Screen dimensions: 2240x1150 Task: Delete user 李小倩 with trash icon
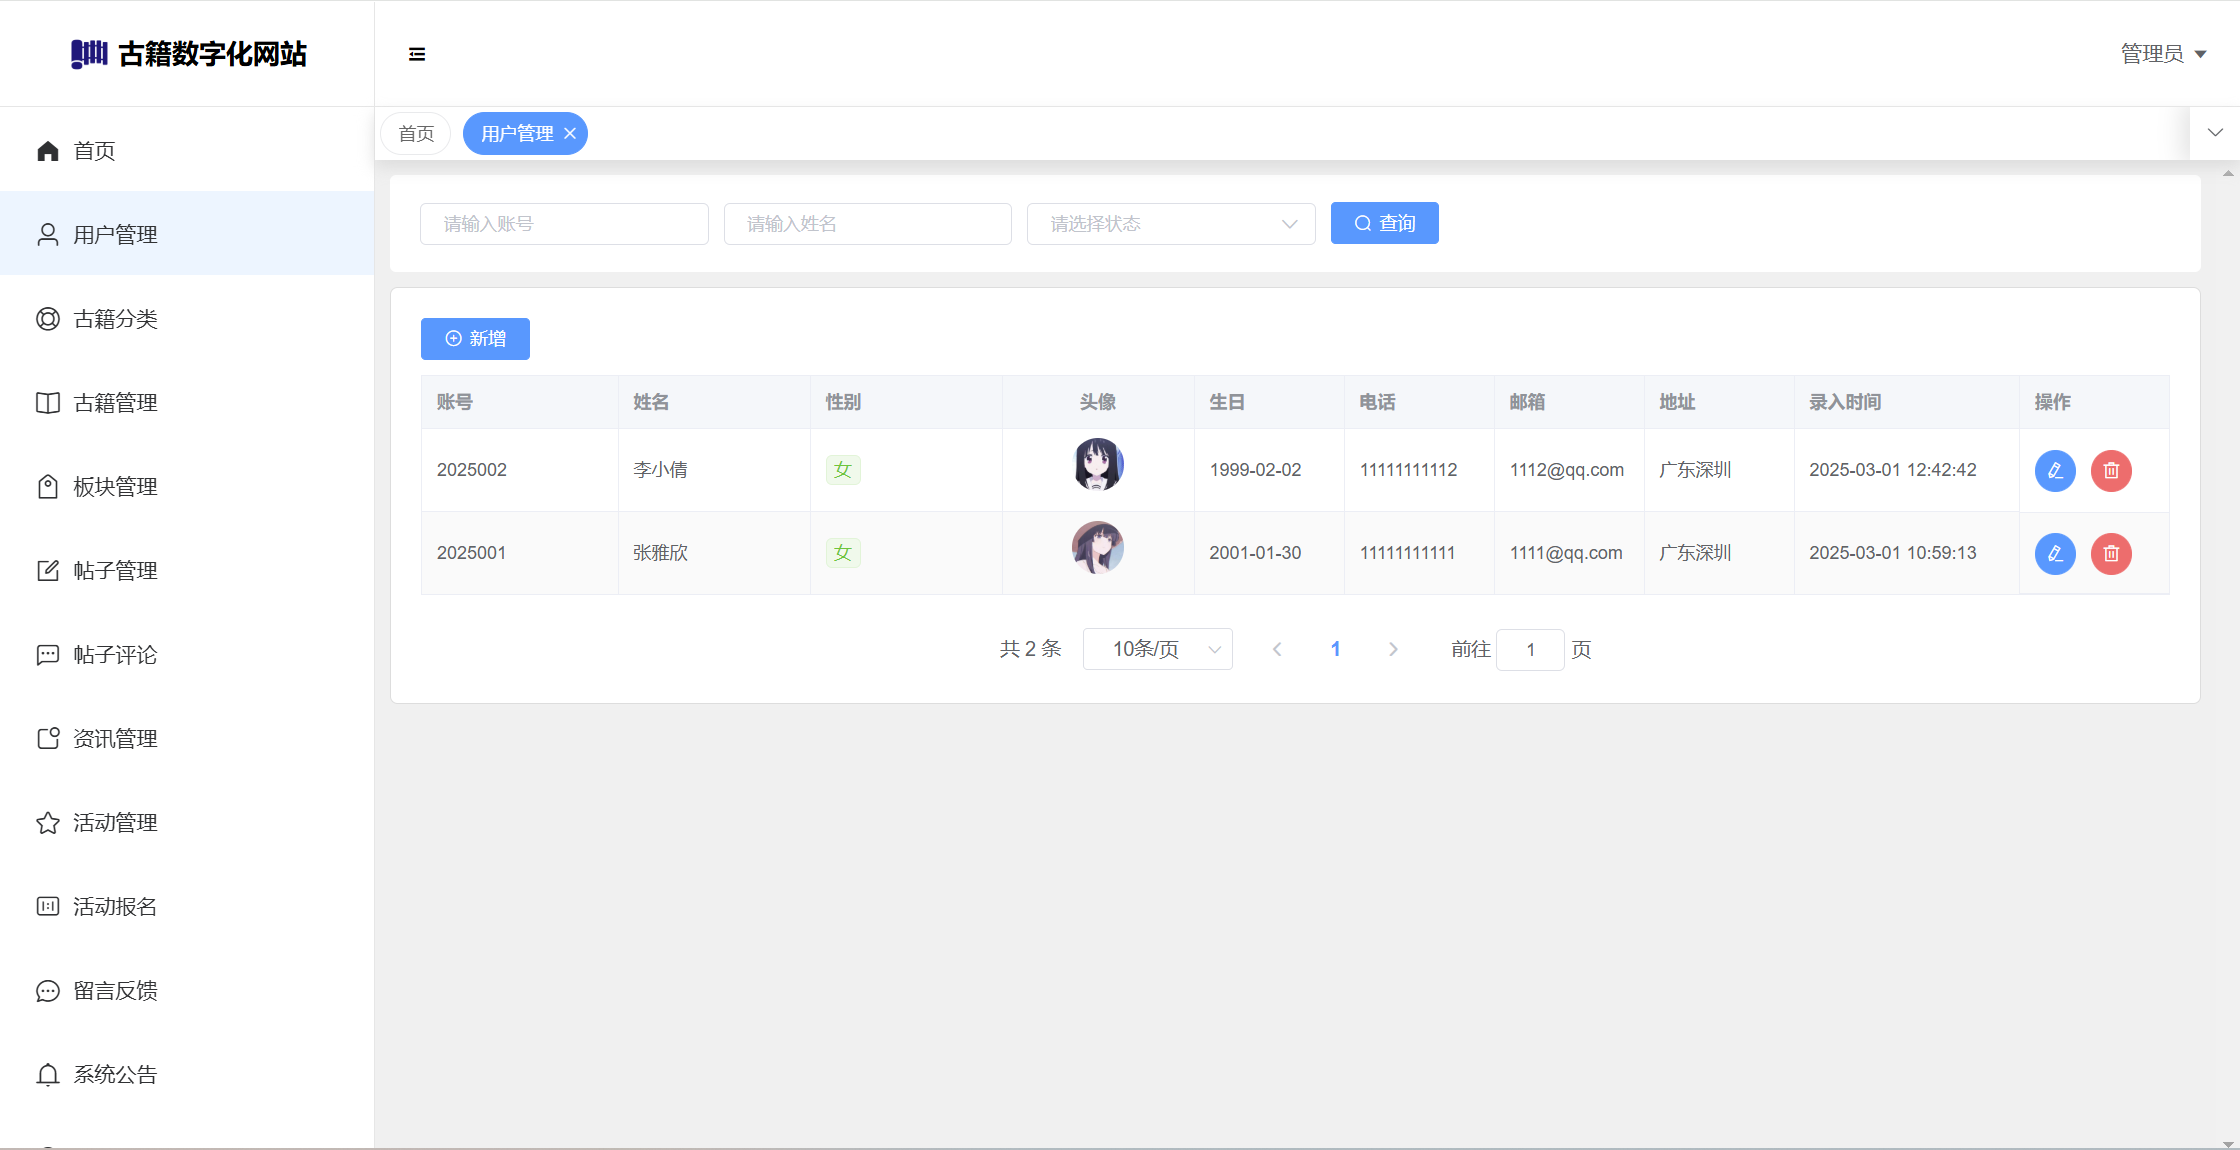pos(2111,470)
